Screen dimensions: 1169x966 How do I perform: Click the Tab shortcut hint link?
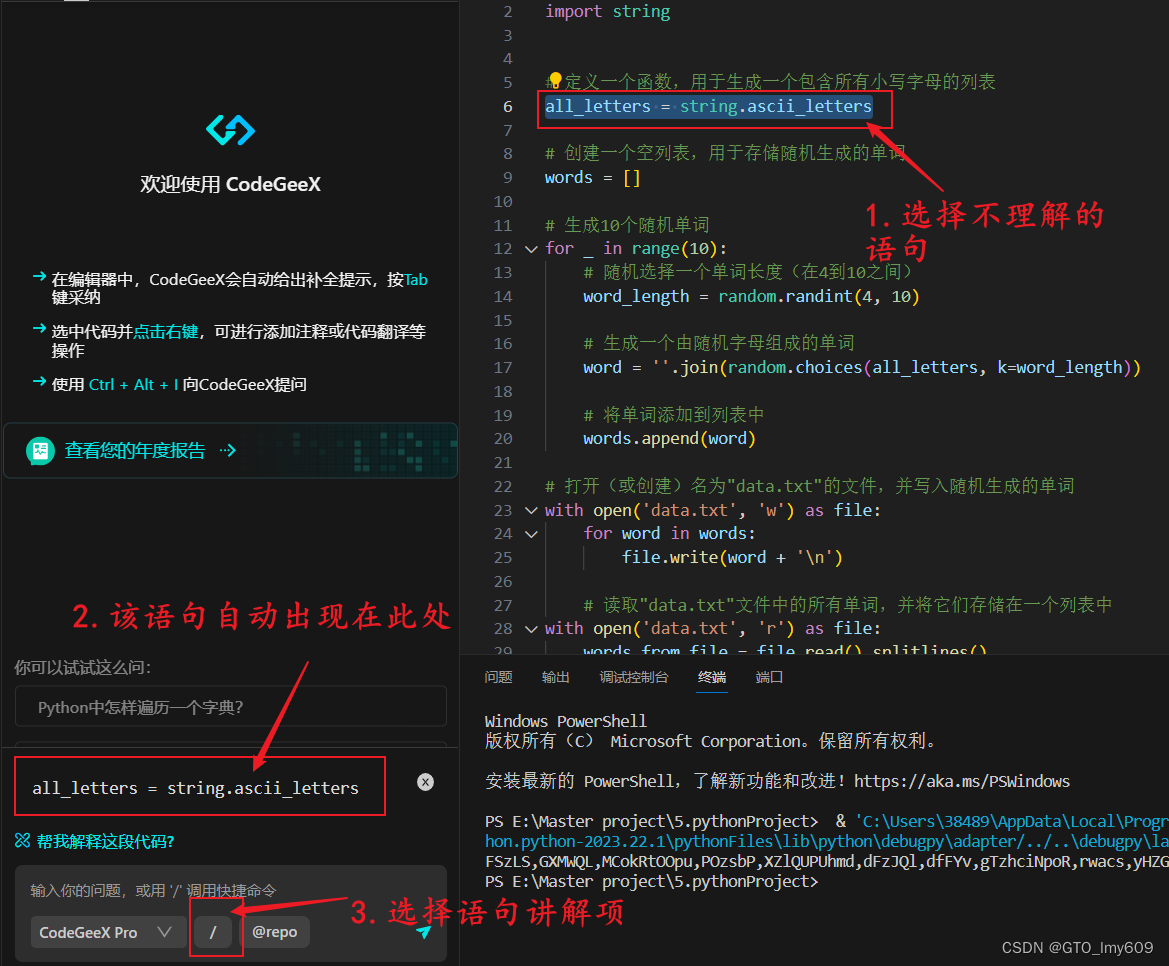pos(416,280)
